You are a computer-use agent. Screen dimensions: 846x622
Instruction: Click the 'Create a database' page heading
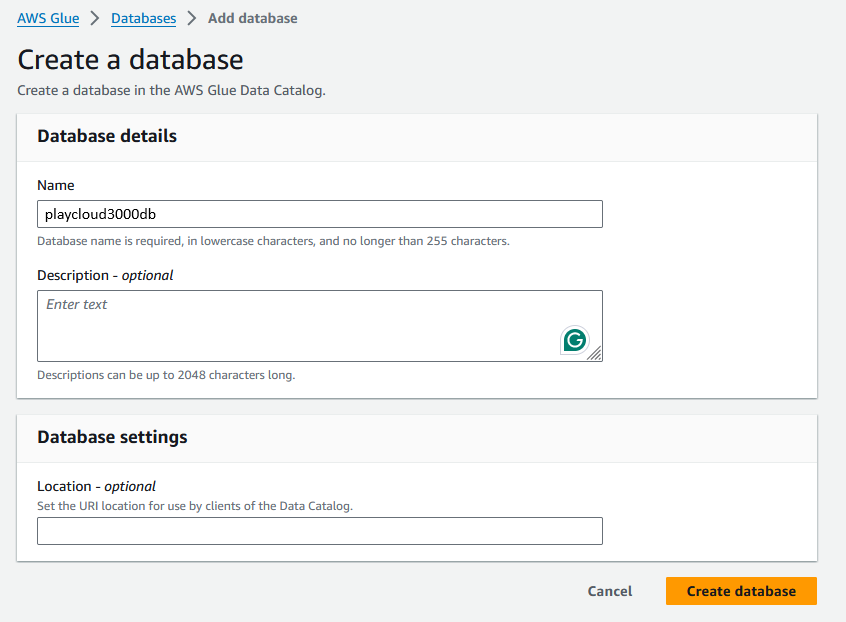tap(131, 59)
